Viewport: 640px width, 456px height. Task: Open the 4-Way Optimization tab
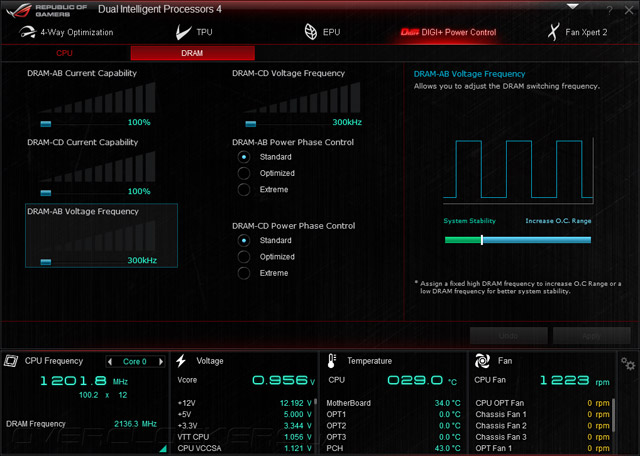click(67, 32)
